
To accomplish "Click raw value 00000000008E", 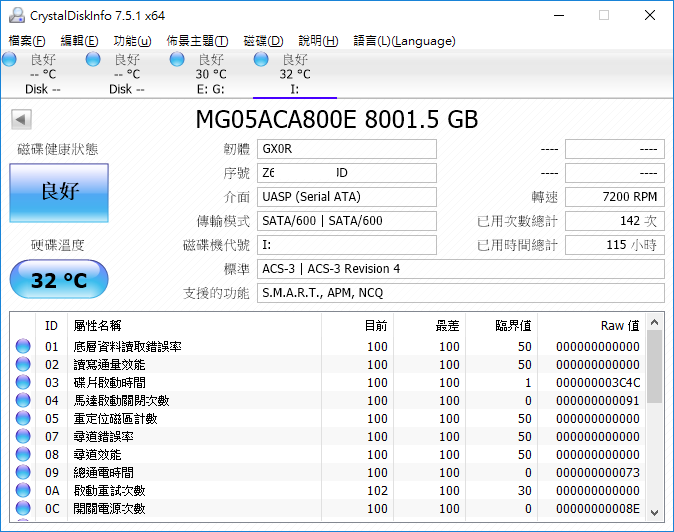I will pos(598,509).
